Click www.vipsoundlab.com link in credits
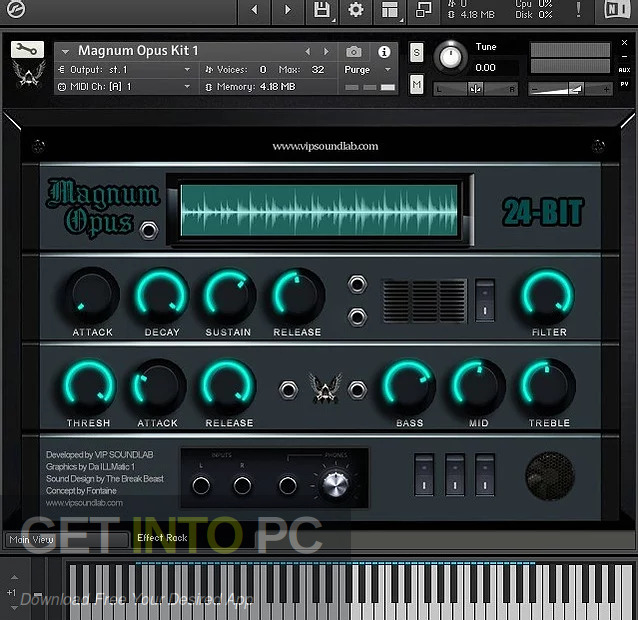Viewport: 638px width, 620px height. 84,503
